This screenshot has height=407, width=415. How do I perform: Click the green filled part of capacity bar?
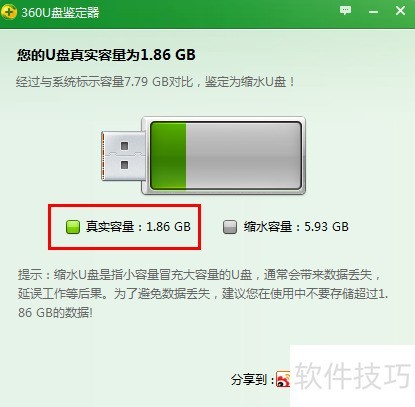[169, 155]
